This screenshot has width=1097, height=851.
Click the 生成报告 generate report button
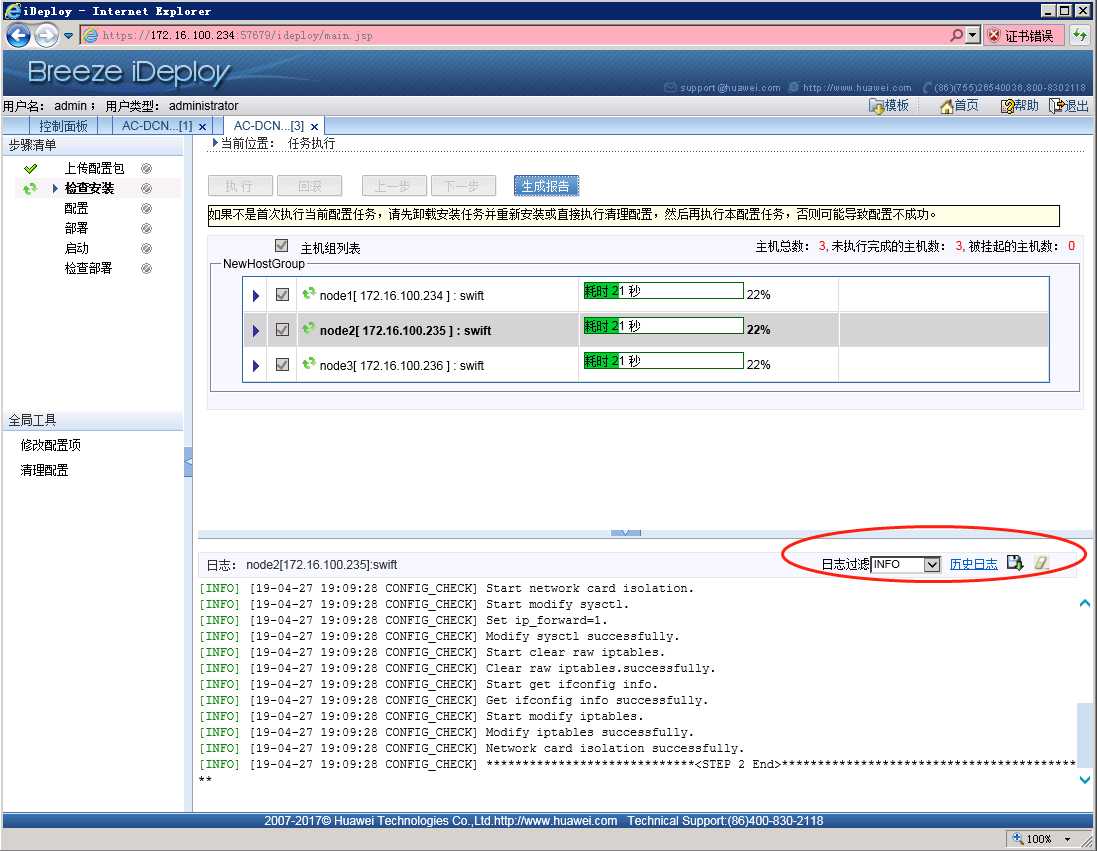pos(546,185)
